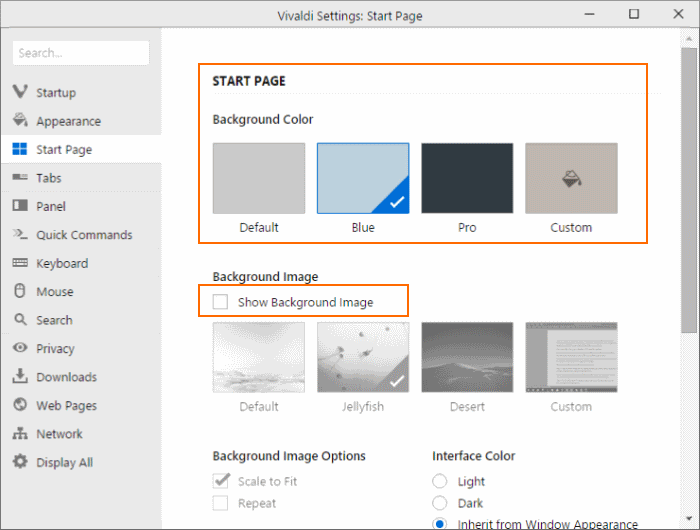Click the settings Search input field
The width and height of the screenshot is (700, 530).
(x=81, y=53)
